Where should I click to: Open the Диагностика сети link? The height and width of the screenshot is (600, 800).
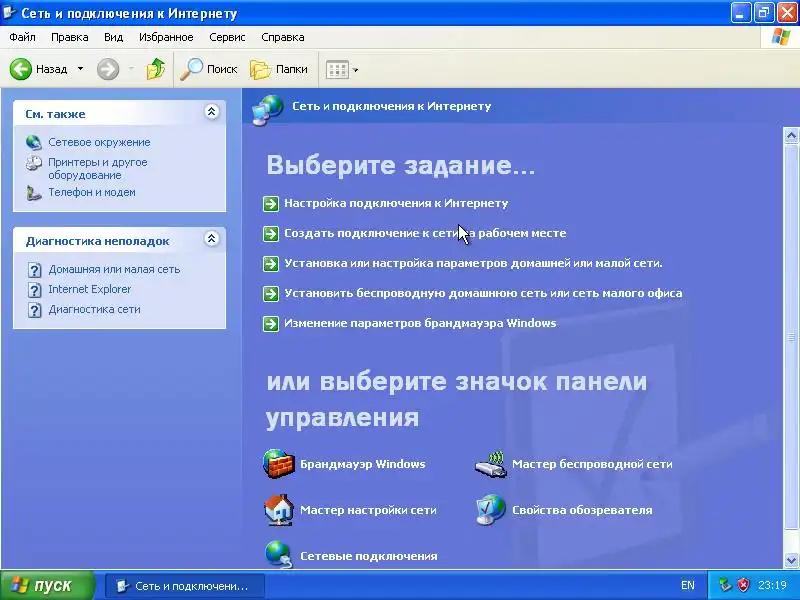pyautogui.click(x=94, y=309)
